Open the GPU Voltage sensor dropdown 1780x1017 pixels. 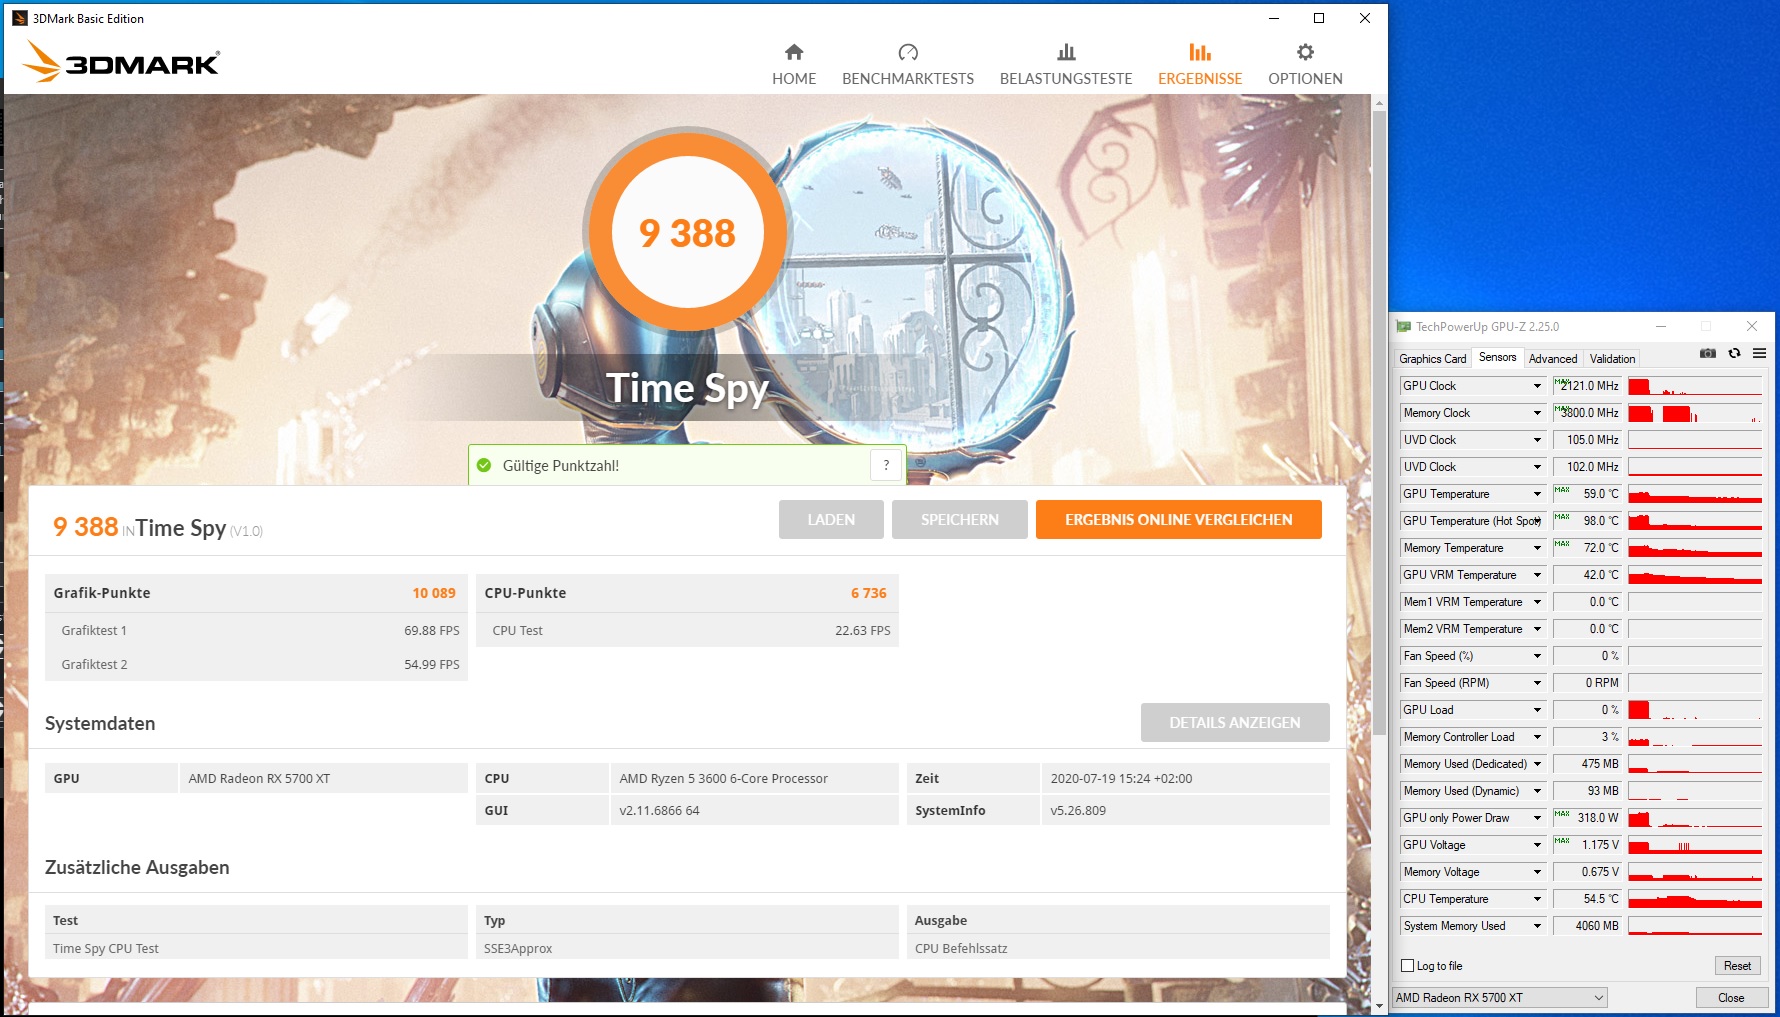coord(1537,845)
